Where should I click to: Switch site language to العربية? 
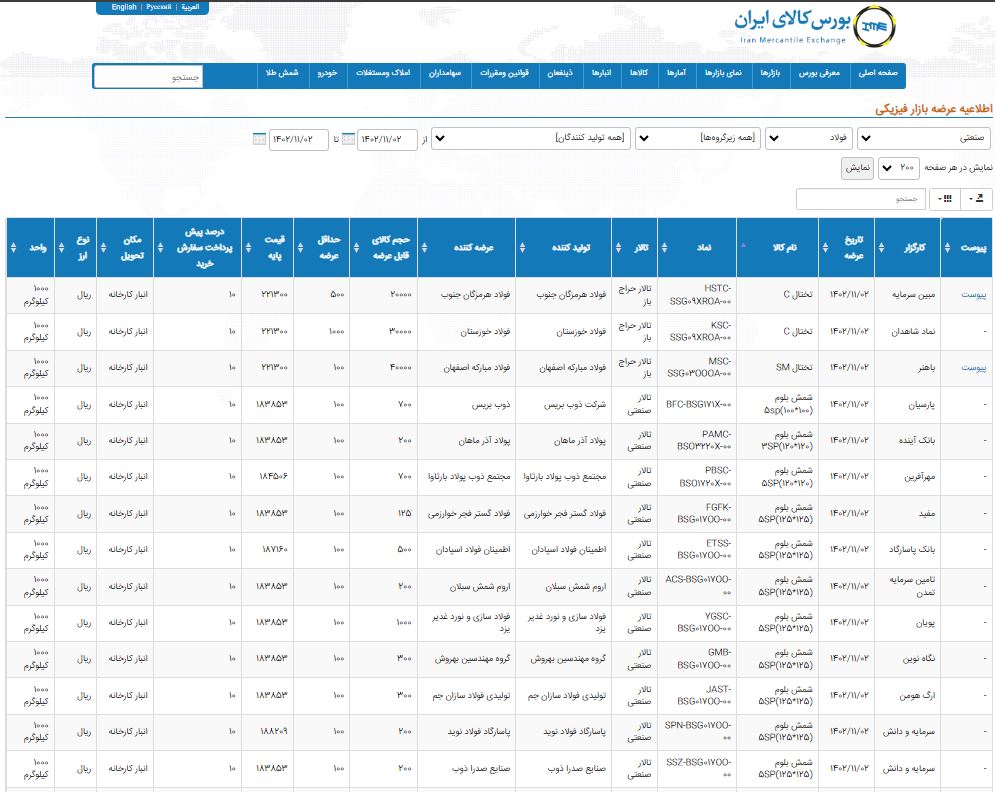click(190, 7)
